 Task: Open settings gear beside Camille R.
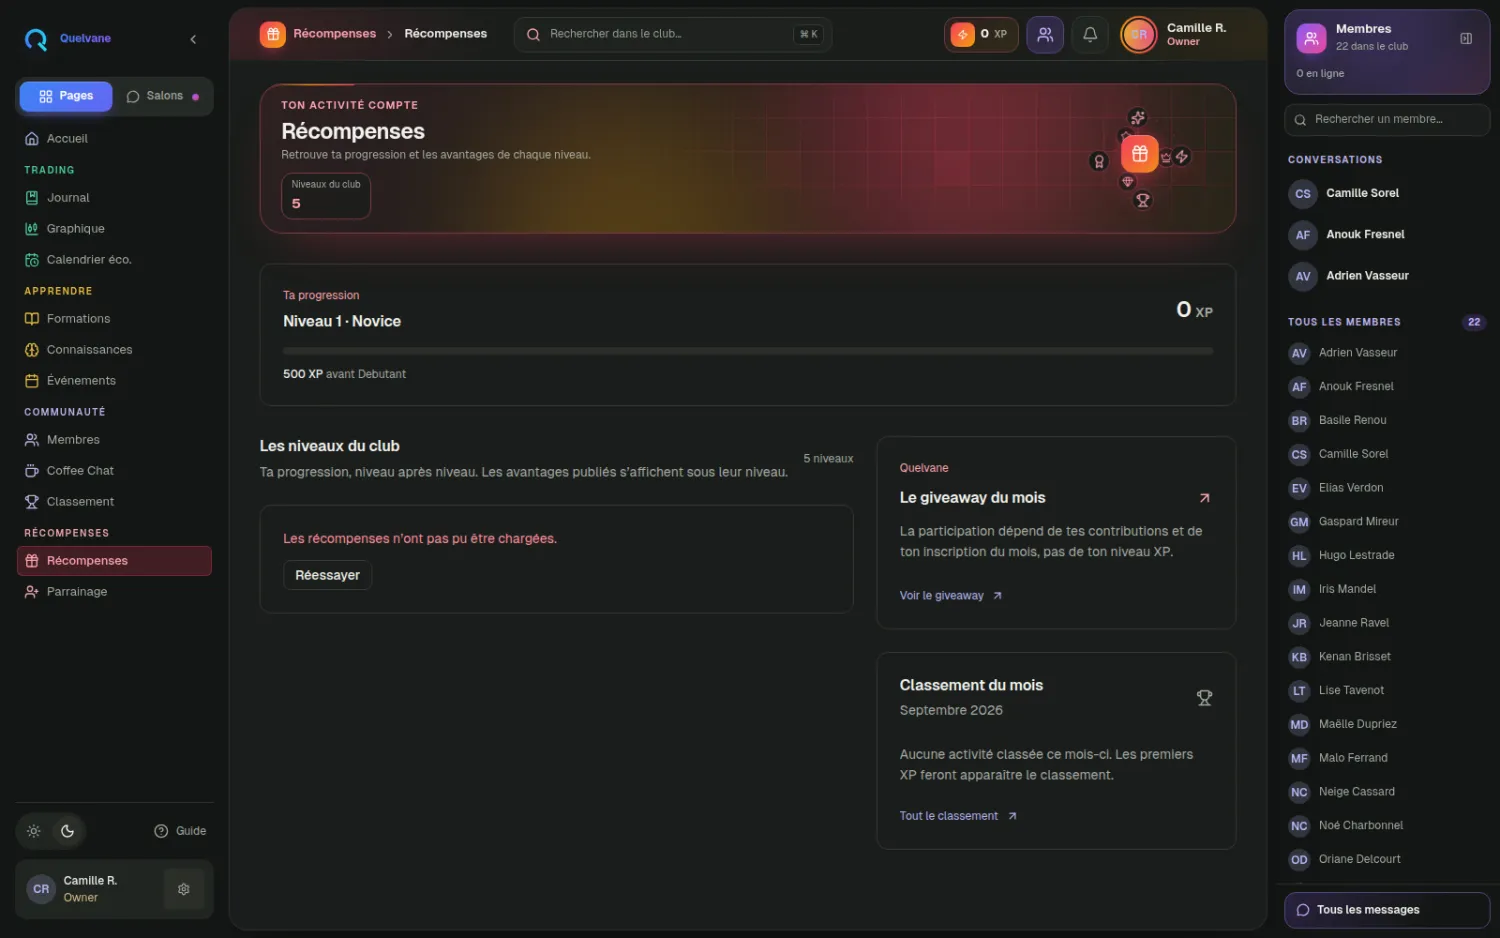(184, 889)
